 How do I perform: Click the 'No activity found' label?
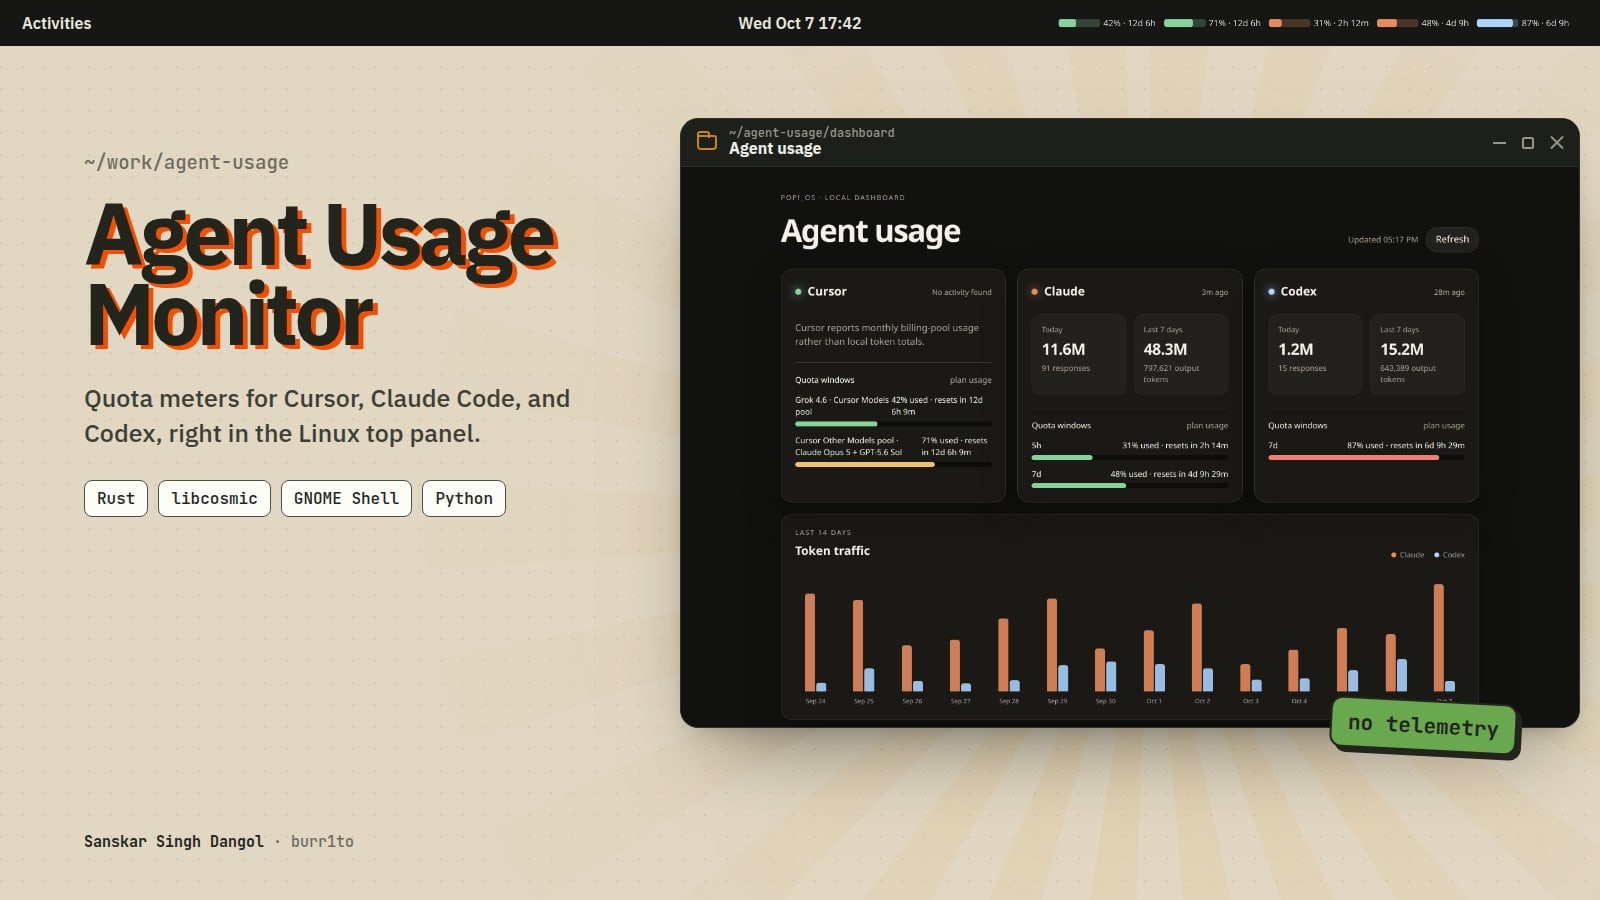[962, 293]
